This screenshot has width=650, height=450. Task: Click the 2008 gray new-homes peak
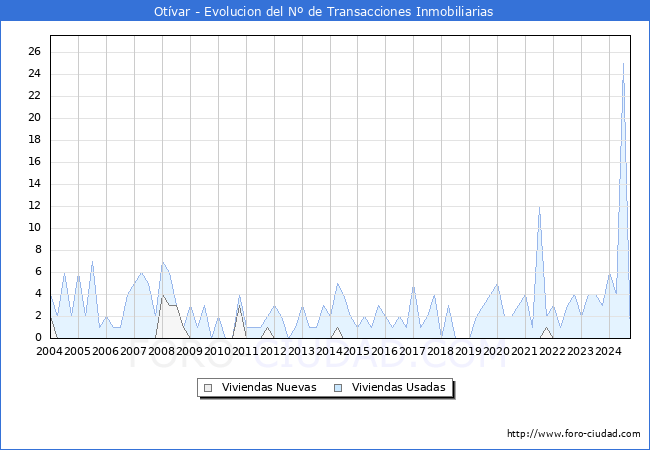(x=162, y=295)
